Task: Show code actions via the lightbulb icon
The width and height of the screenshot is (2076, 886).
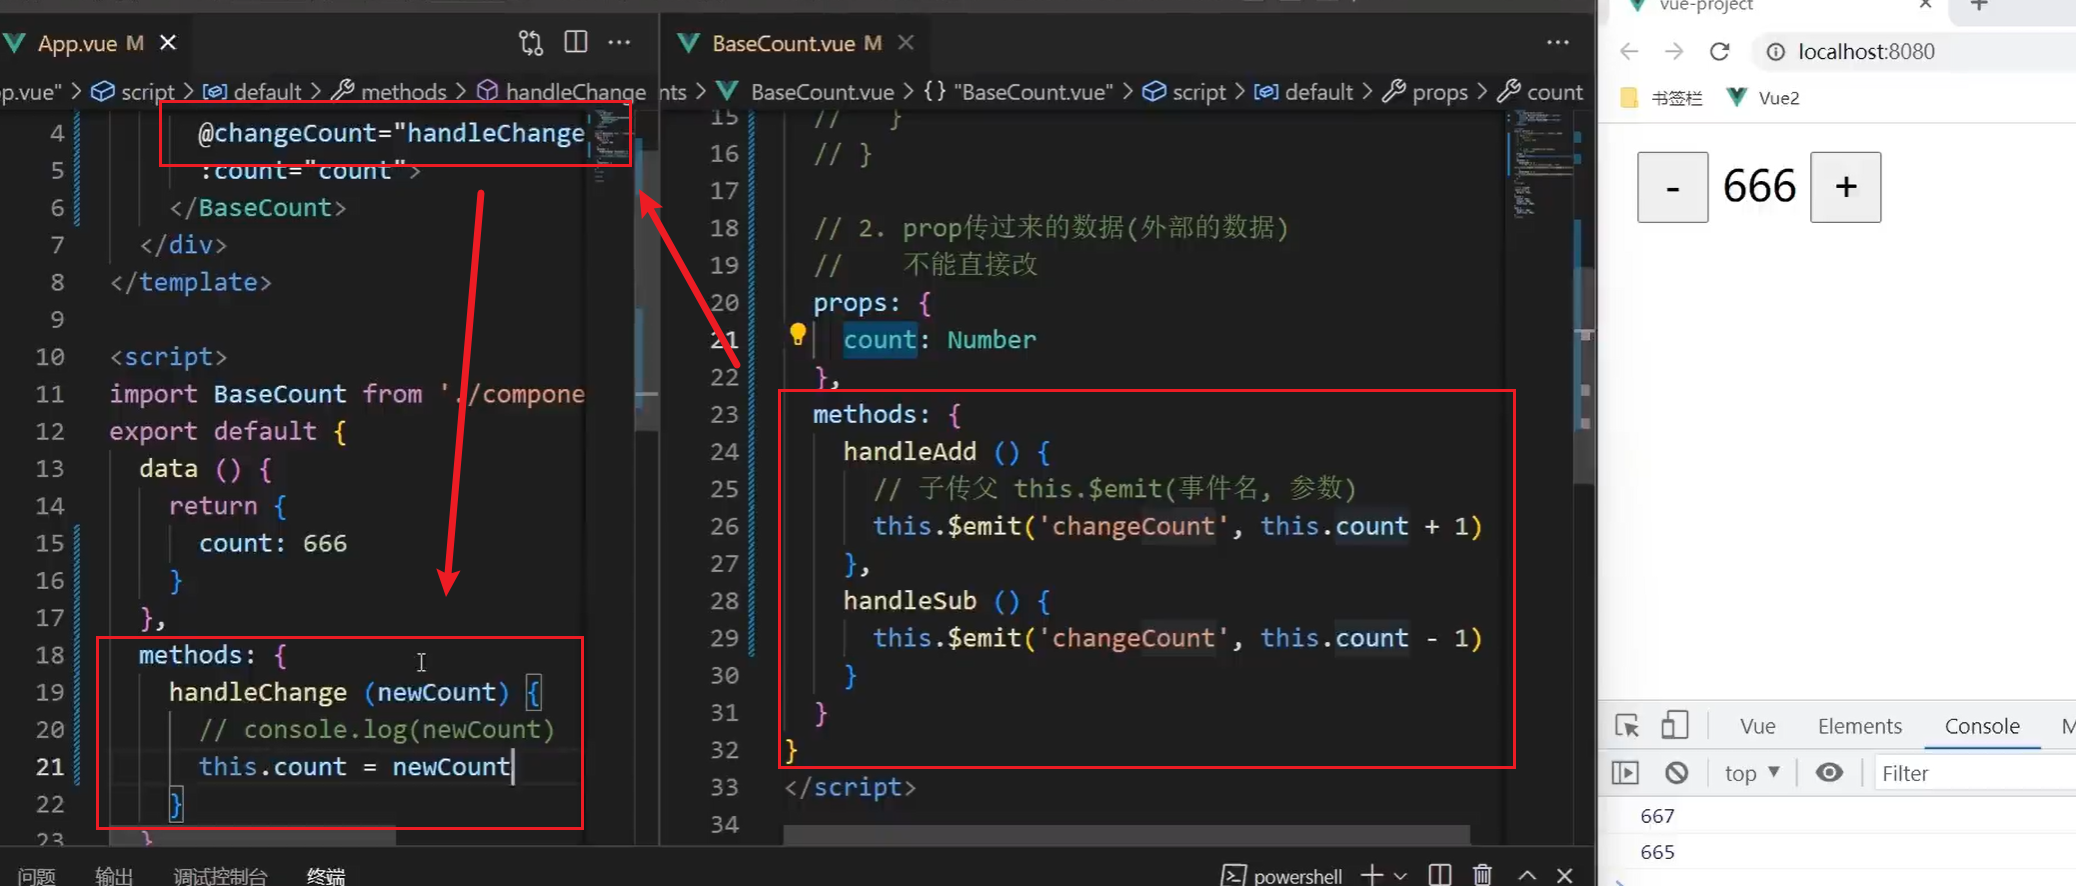Action: tap(798, 335)
